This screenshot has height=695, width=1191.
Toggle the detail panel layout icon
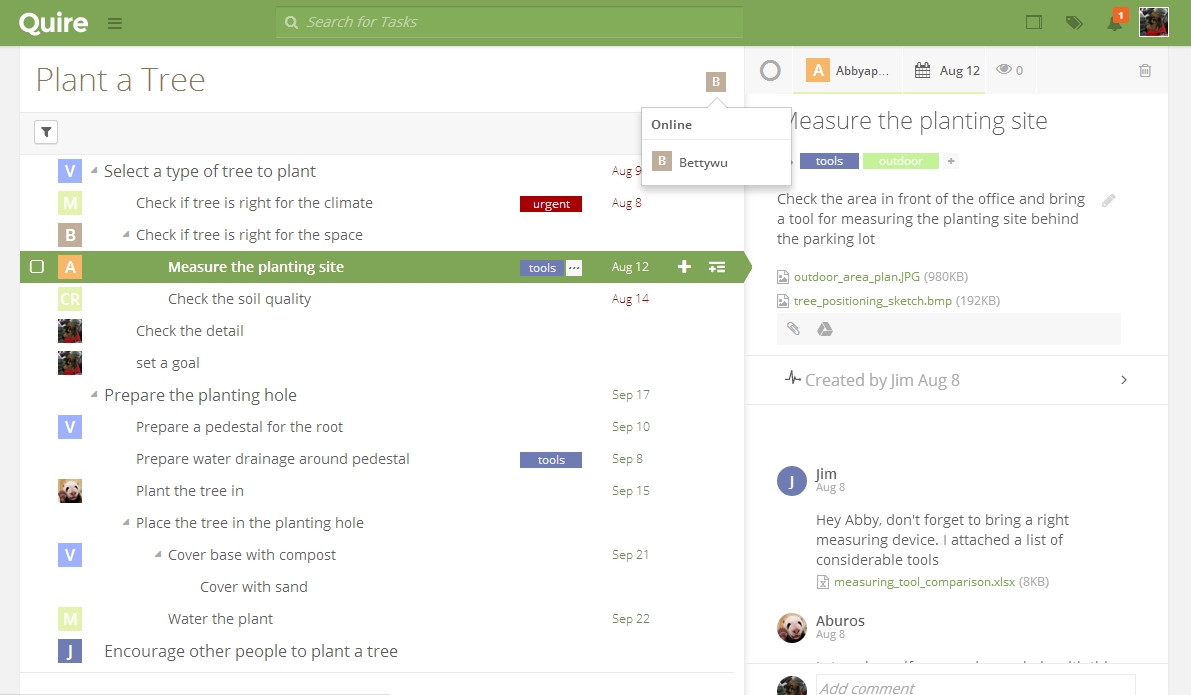(1034, 23)
